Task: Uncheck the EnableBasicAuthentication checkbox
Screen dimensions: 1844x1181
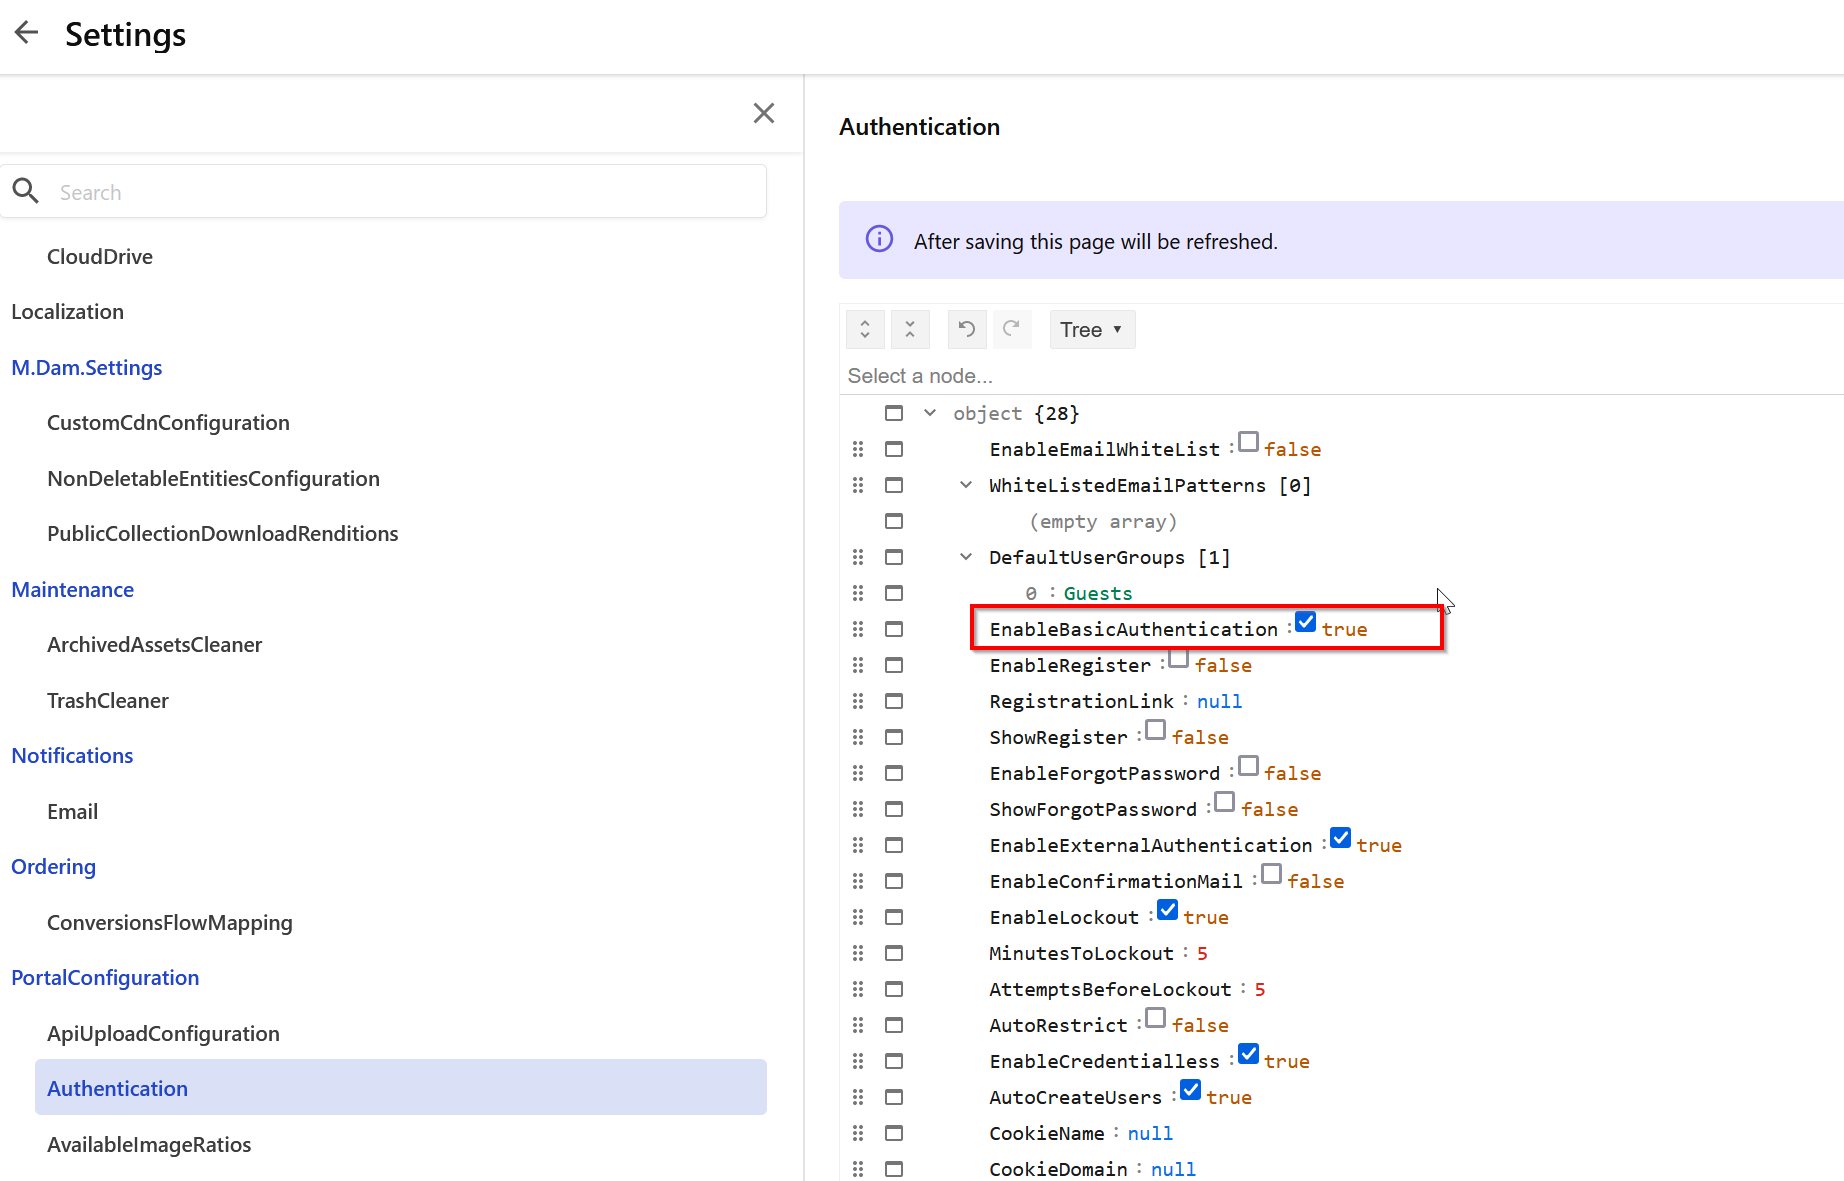Action: click(x=1305, y=622)
